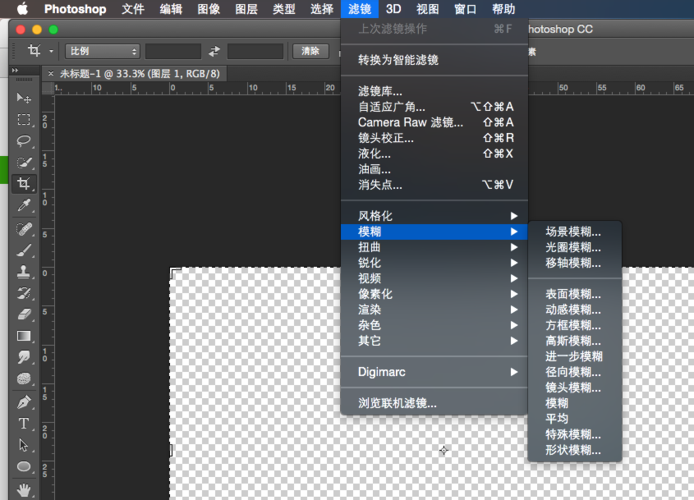Choose 高斯模糊... from blur submenu
The height and width of the screenshot is (500, 694).
point(575,341)
